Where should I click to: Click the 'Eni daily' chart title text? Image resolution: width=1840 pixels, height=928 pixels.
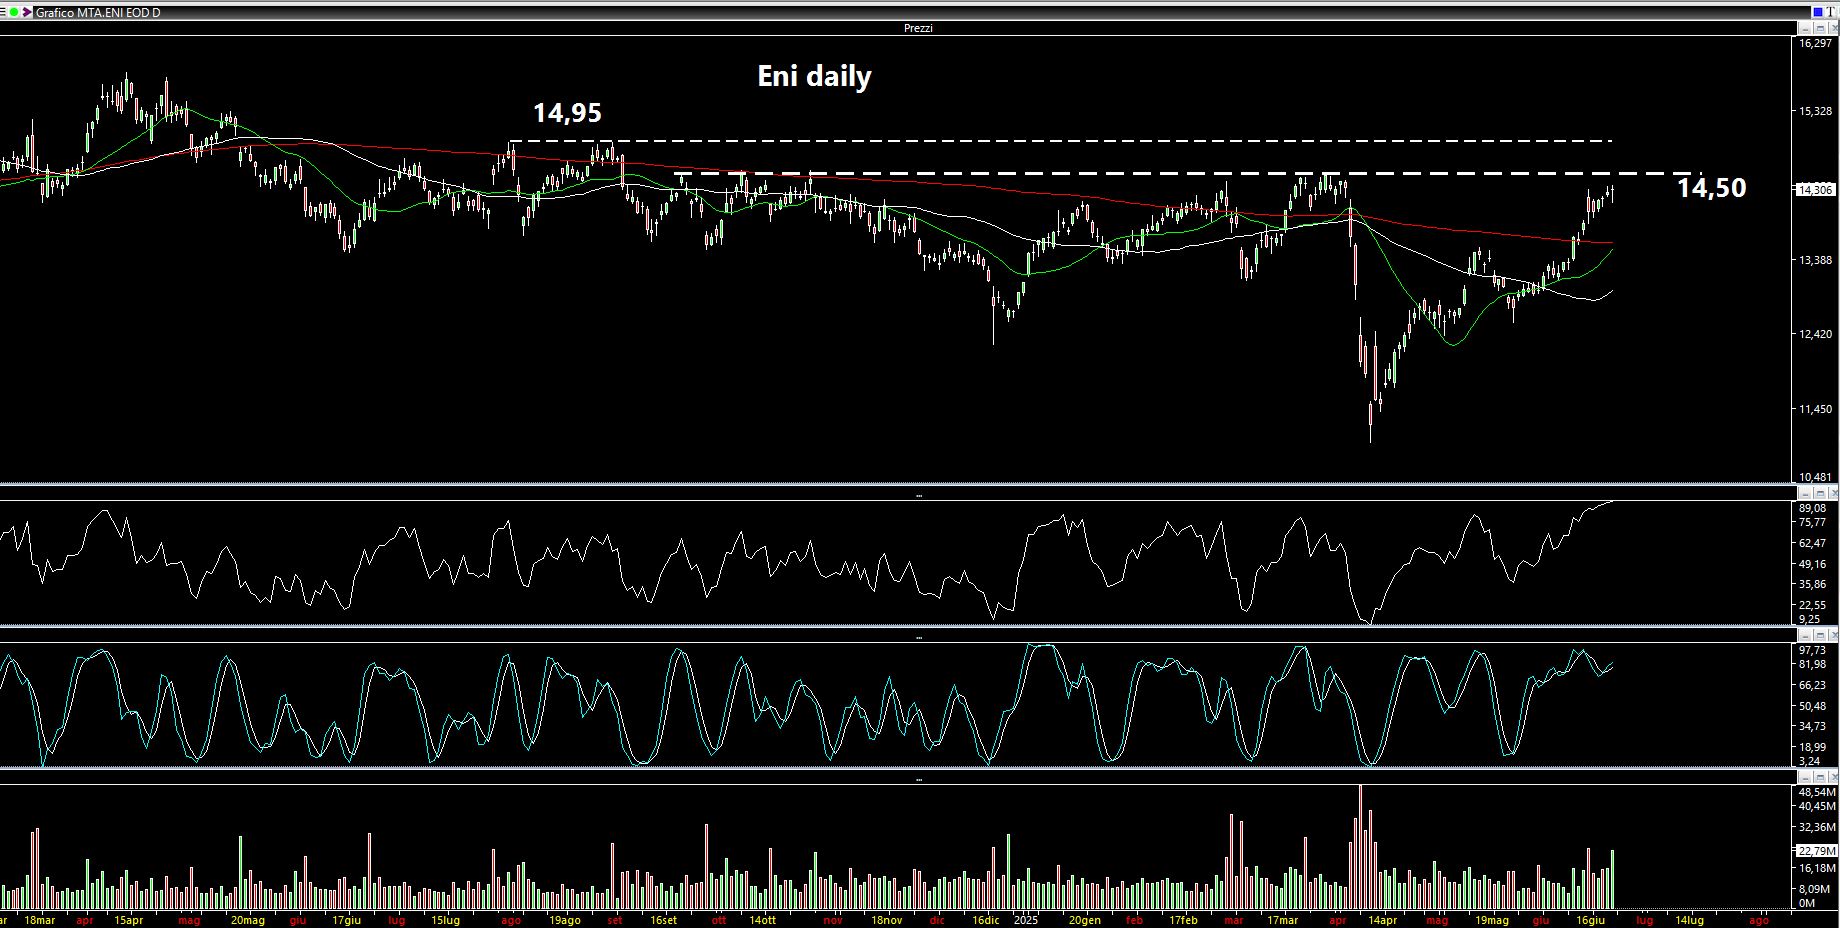tap(814, 77)
